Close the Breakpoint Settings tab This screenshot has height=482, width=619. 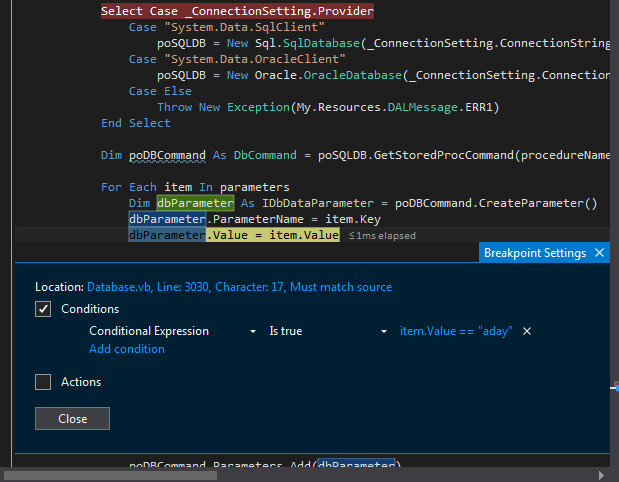(x=599, y=253)
